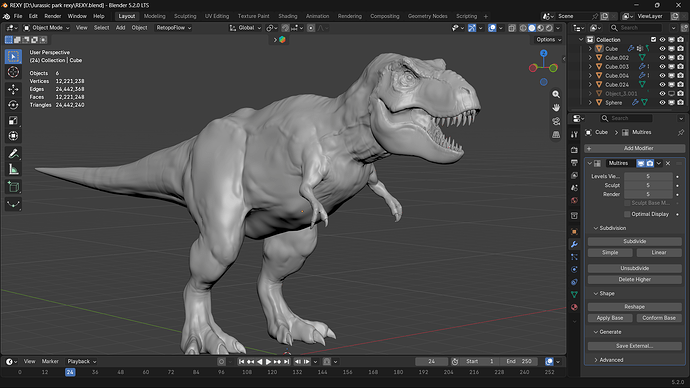Screen dimensions: 690x388
Task: Open the Playback dropdown in timeline
Action: 81,362
